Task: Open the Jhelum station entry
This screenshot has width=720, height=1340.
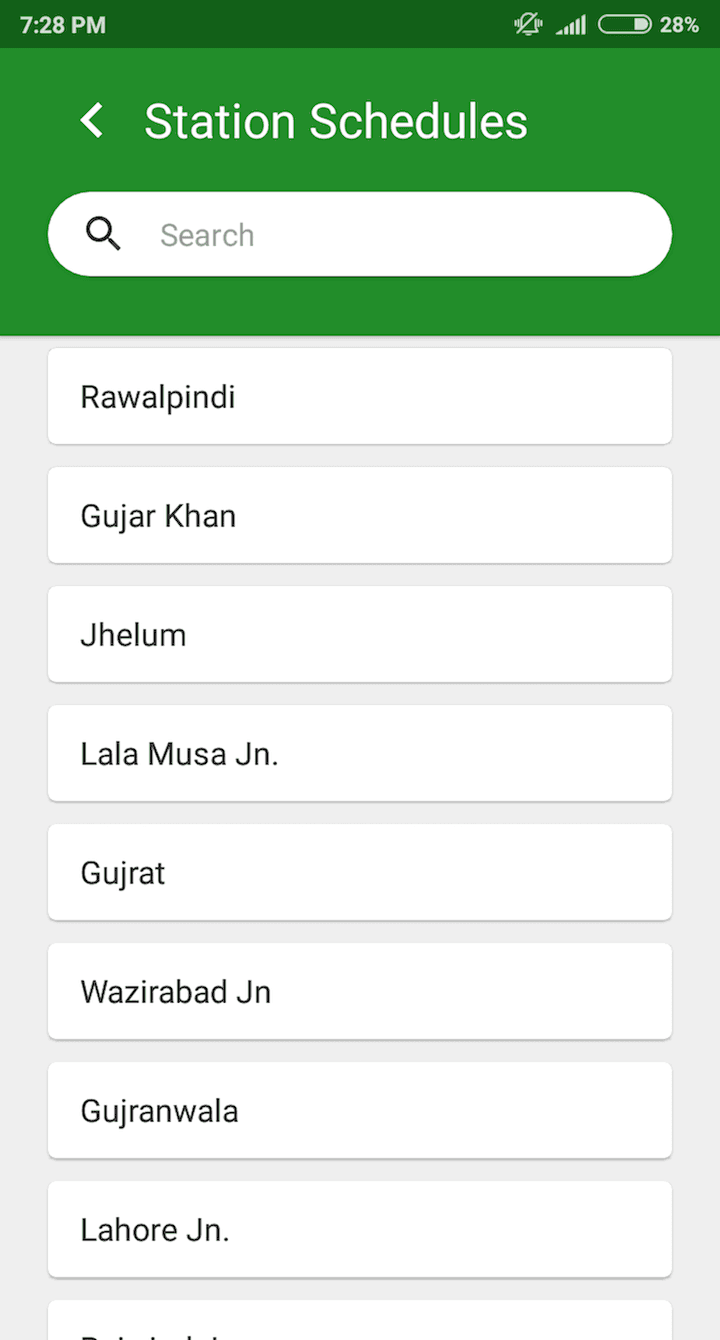Action: (360, 634)
